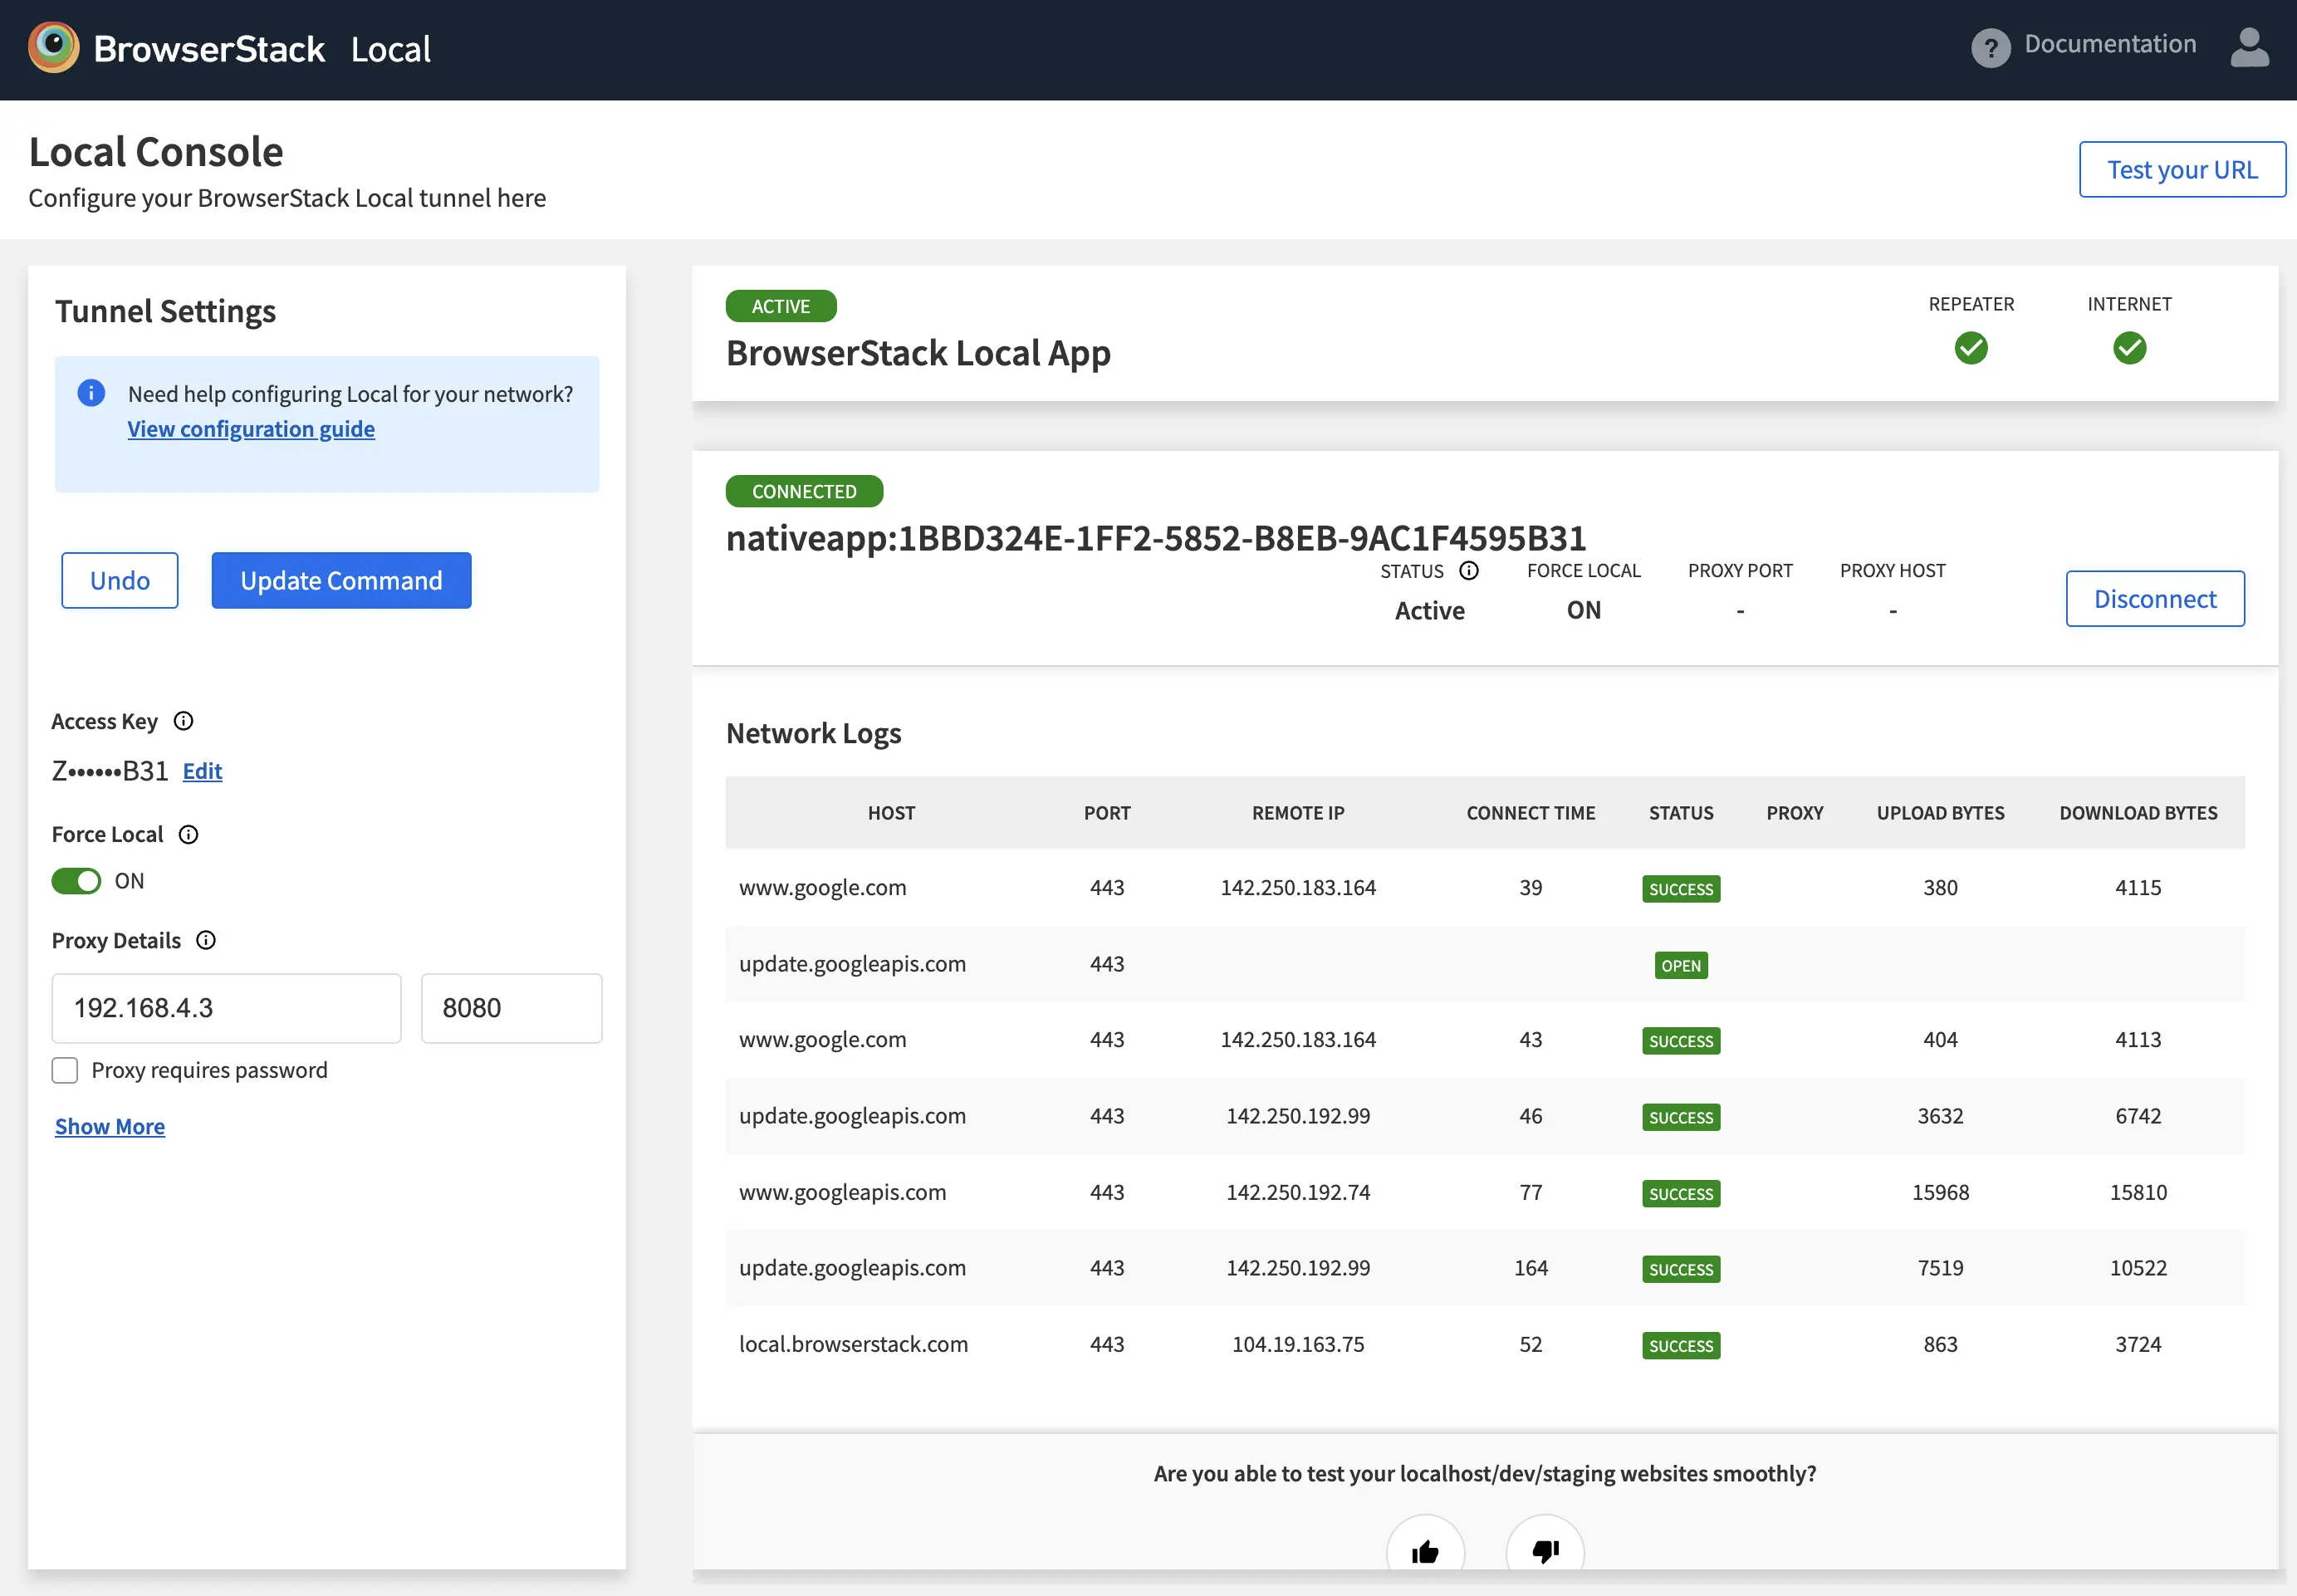Turn off the Force Local toggle
The width and height of the screenshot is (2297, 1596).
(x=77, y=881)
